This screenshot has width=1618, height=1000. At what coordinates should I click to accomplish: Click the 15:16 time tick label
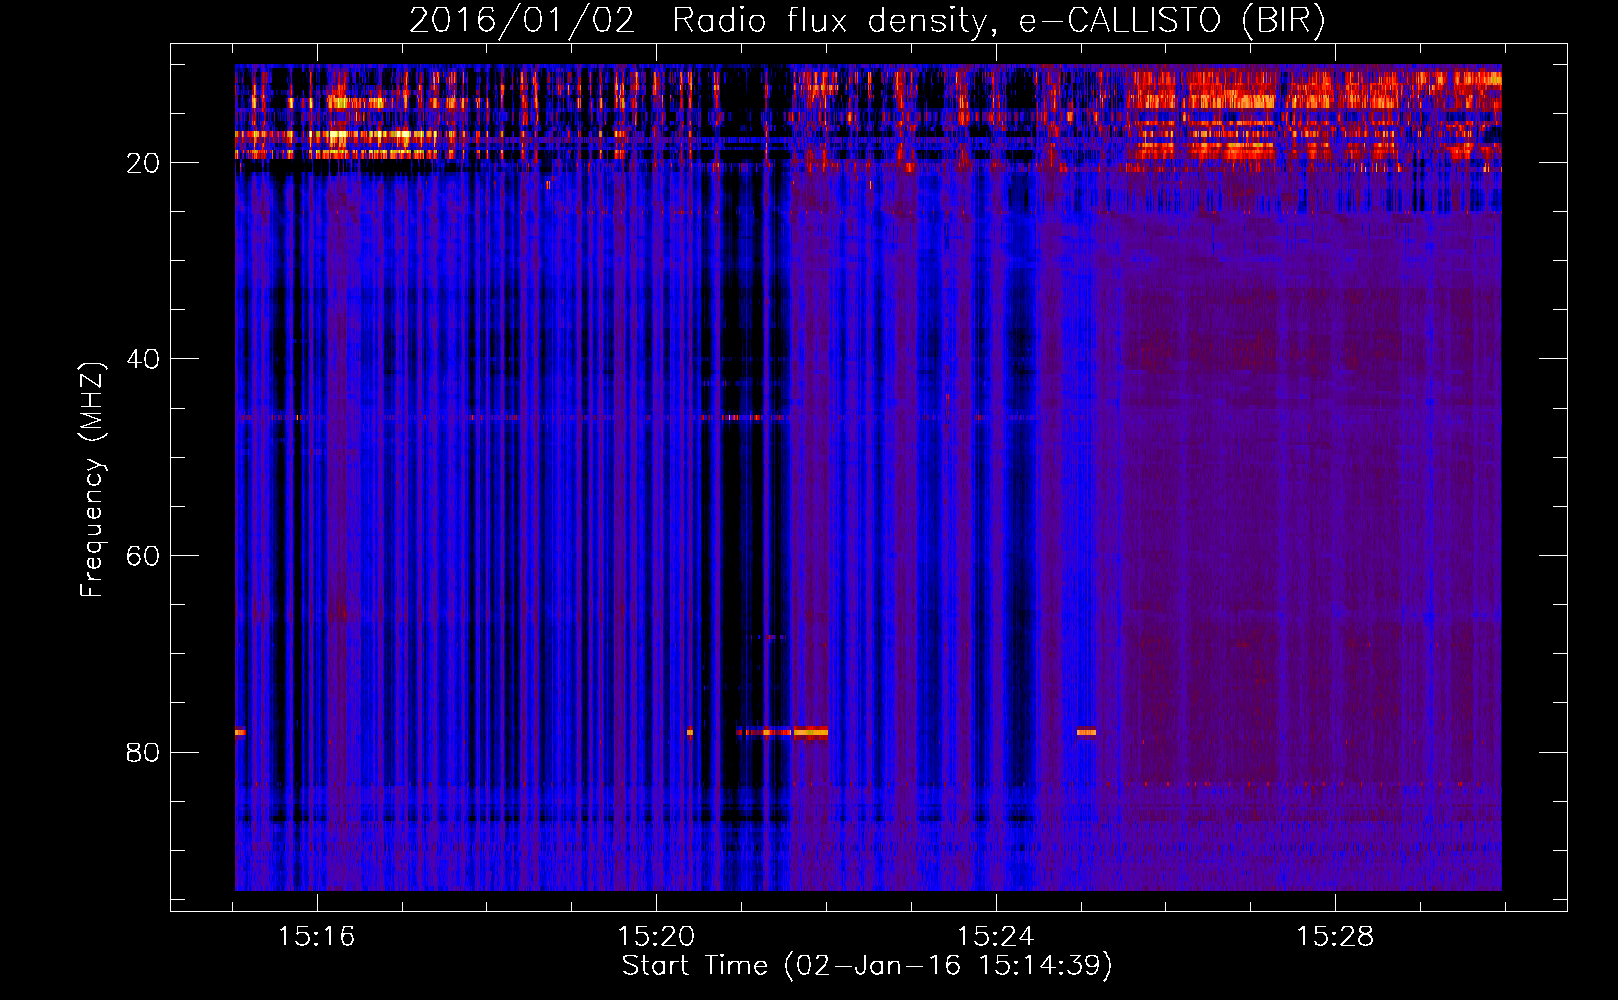click(317, 937)
